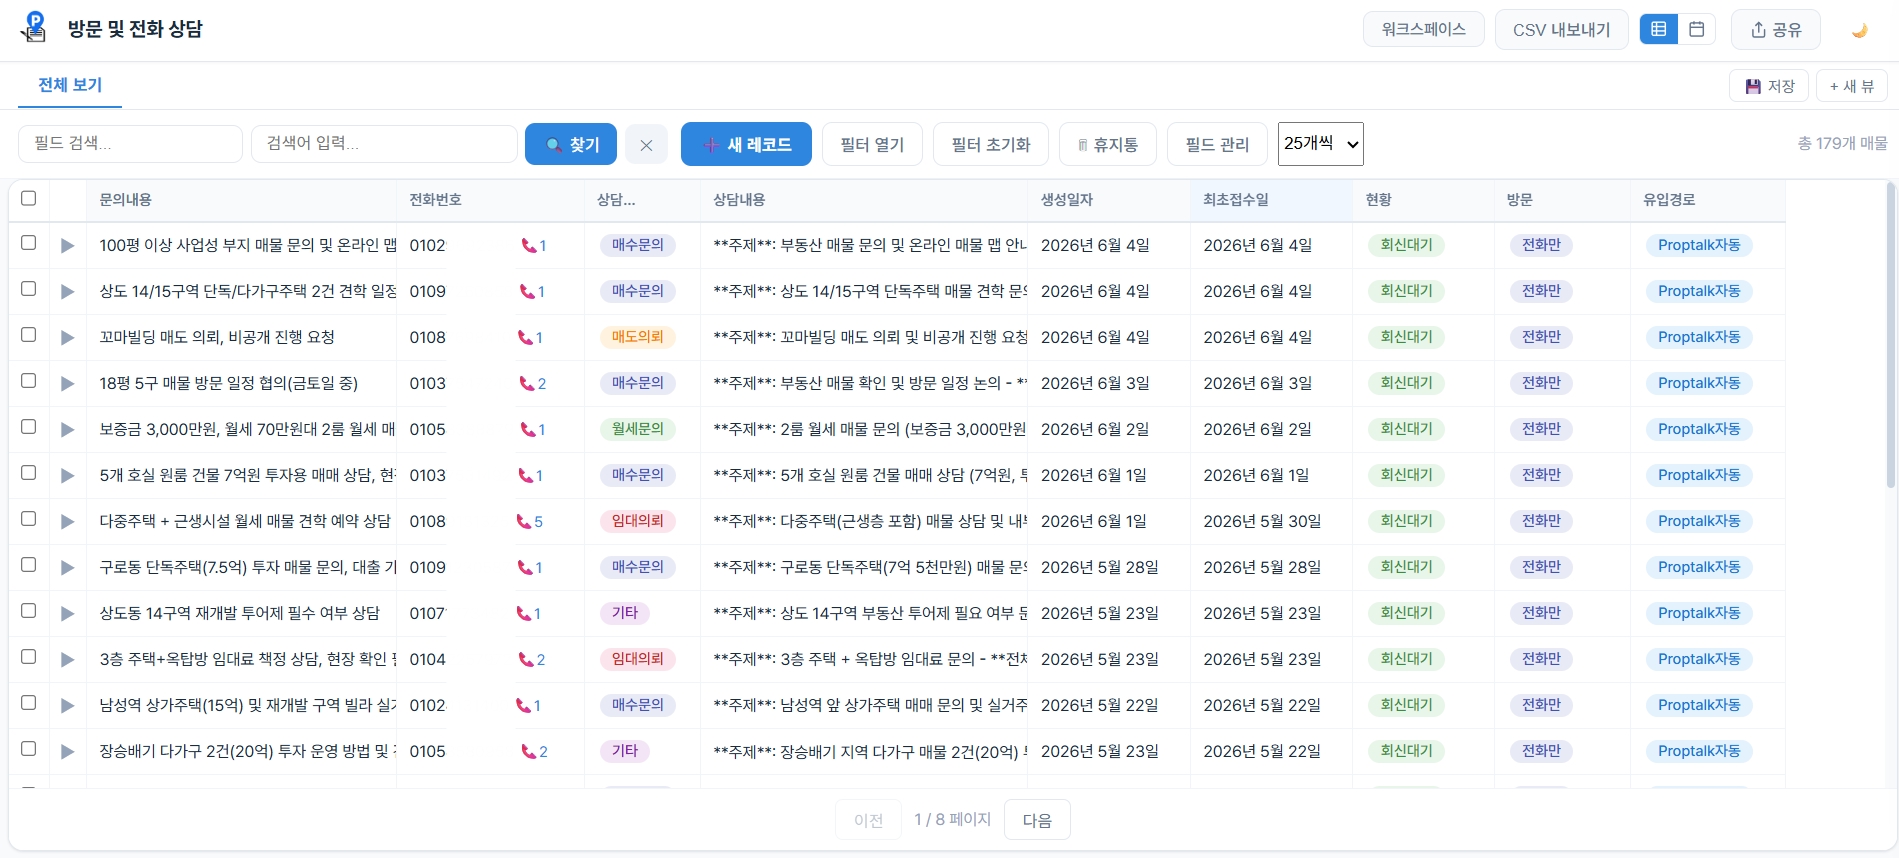Check the 상도 14/15구역 row checkbox
This screenshot has width=1899, height=858.
tap(29, 289)
